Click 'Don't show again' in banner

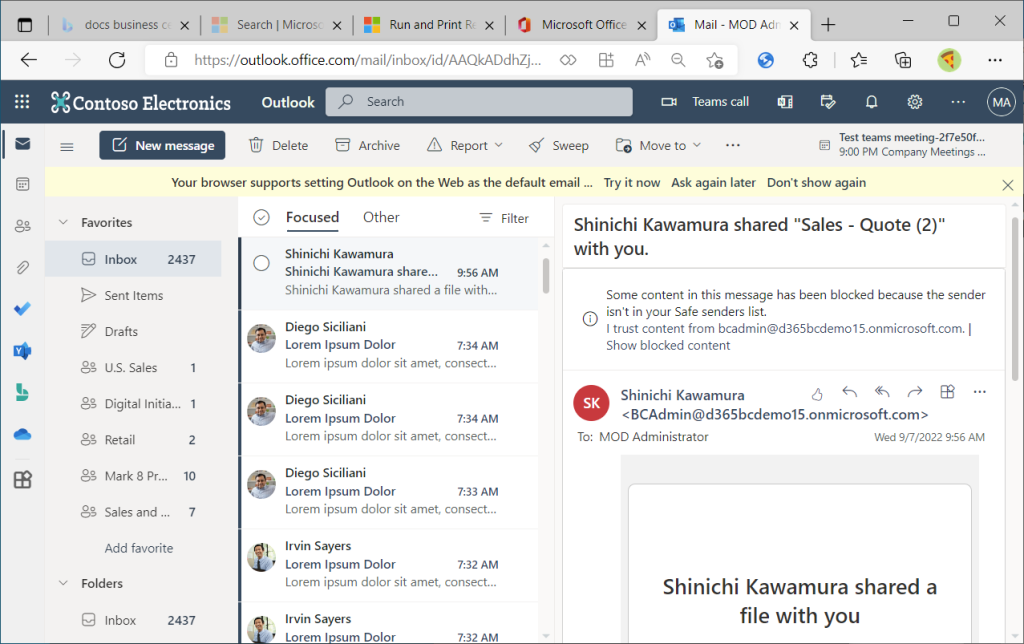816,183
